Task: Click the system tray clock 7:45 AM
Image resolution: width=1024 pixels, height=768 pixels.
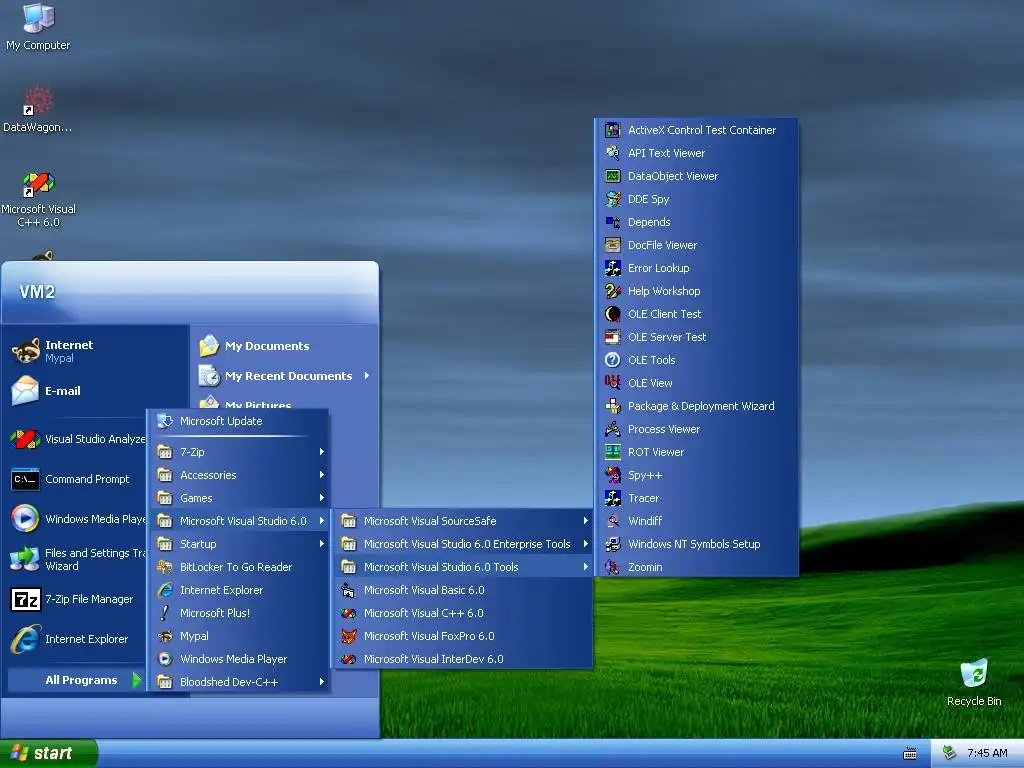Action: (x=987, y=753)
